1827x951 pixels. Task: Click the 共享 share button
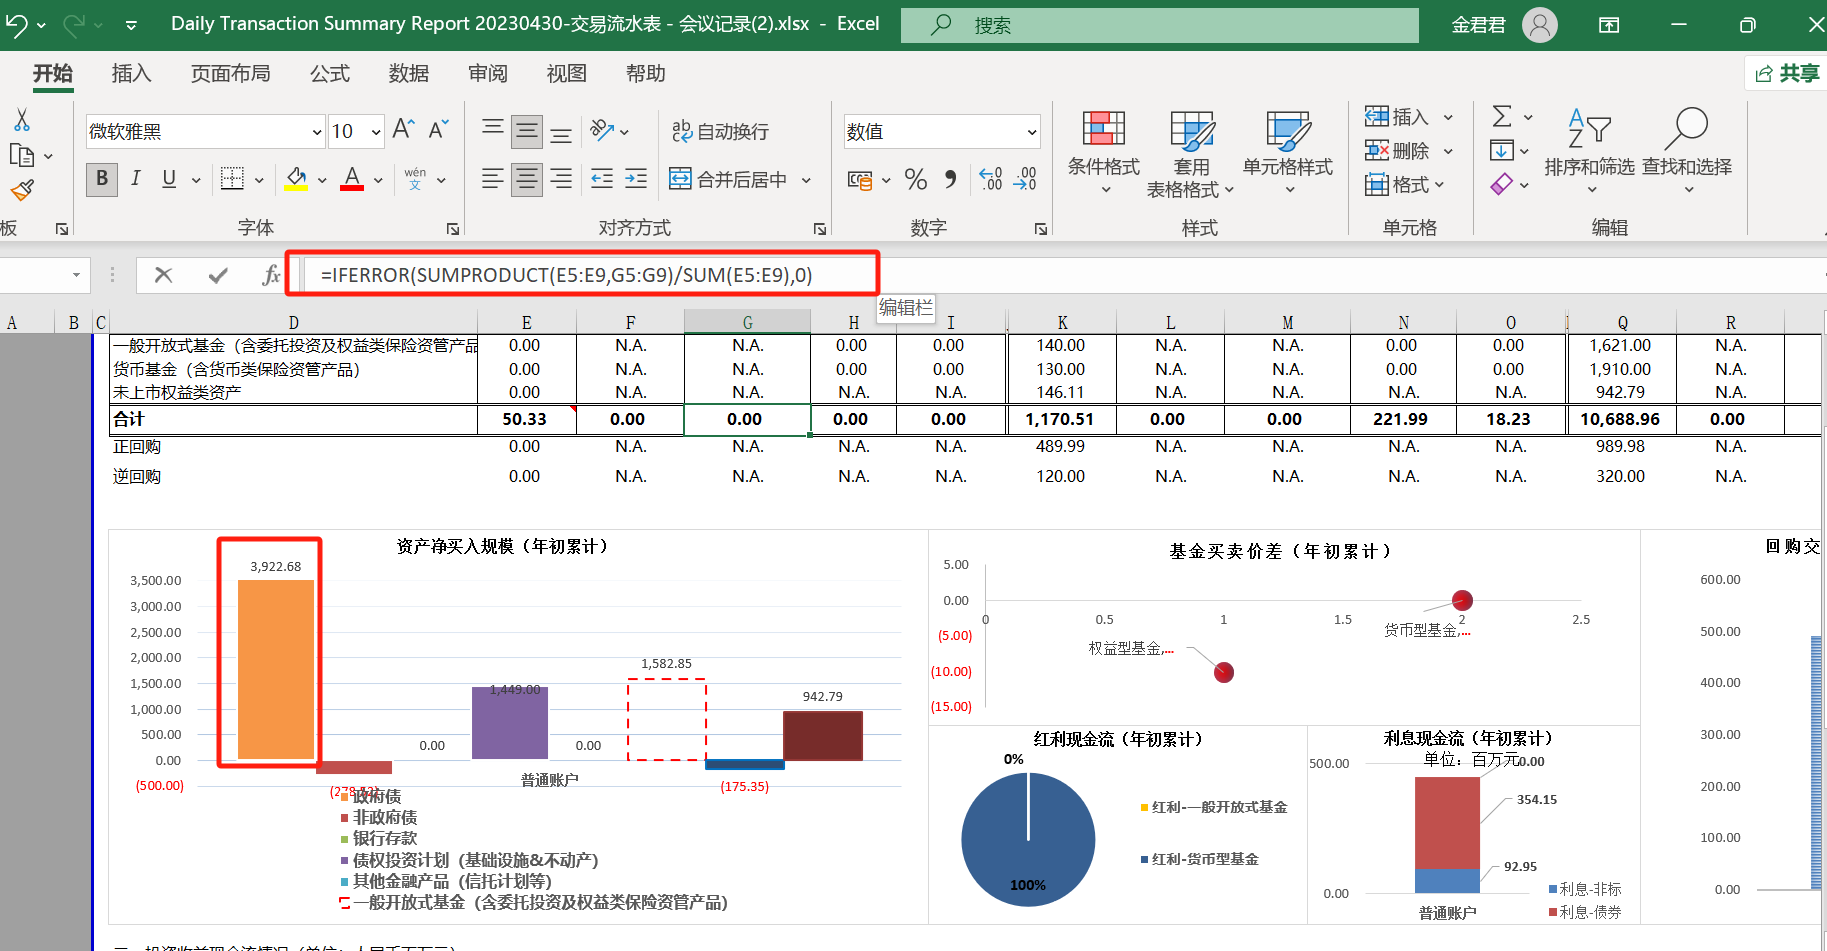1787,73
